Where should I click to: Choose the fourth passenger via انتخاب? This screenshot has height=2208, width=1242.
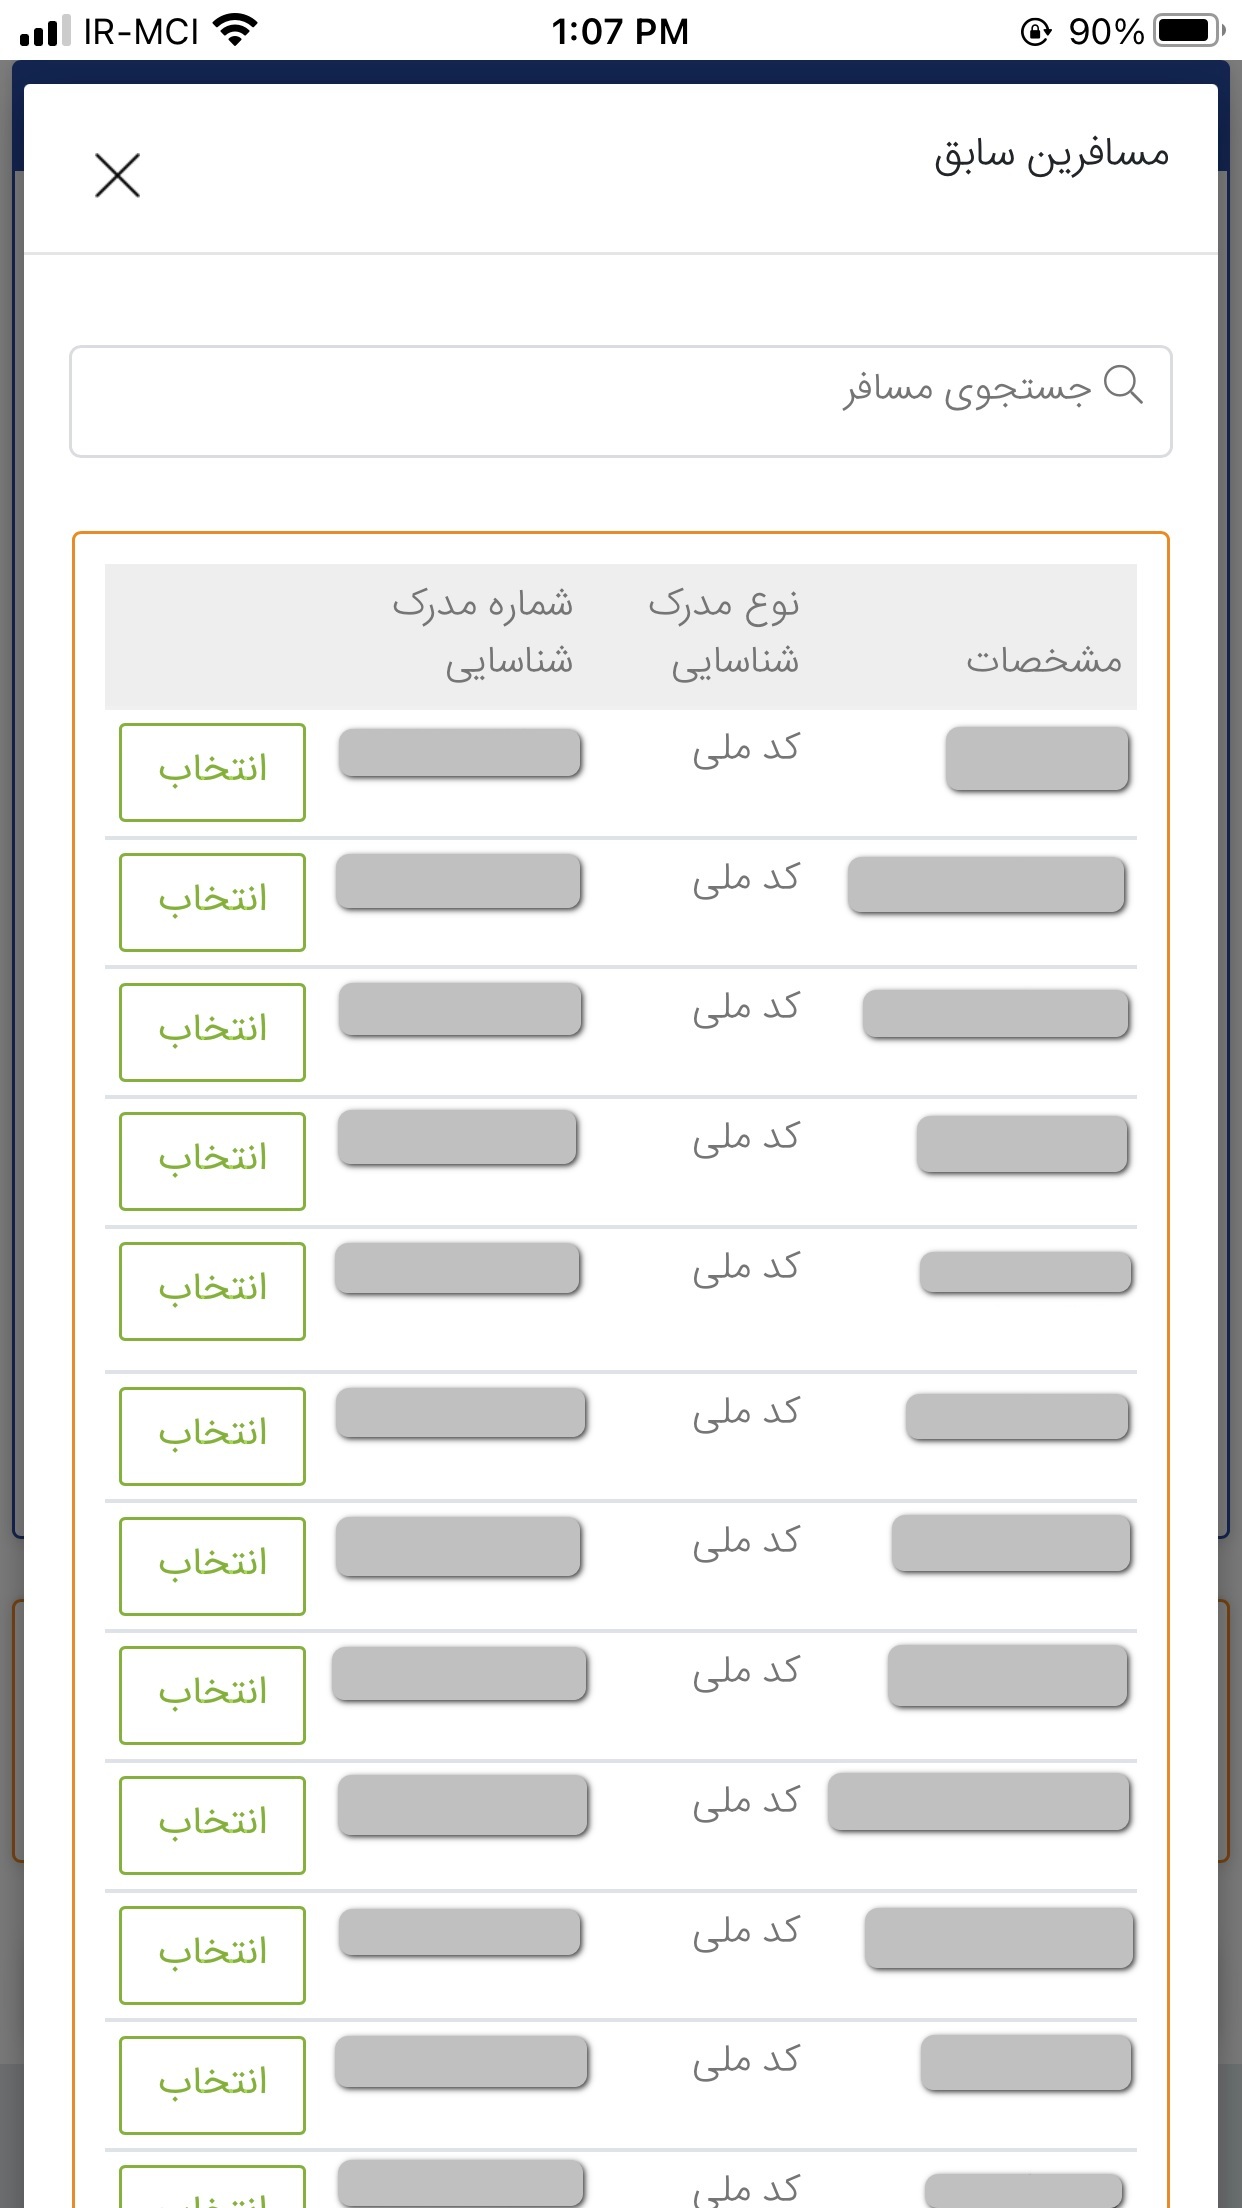212,1161
